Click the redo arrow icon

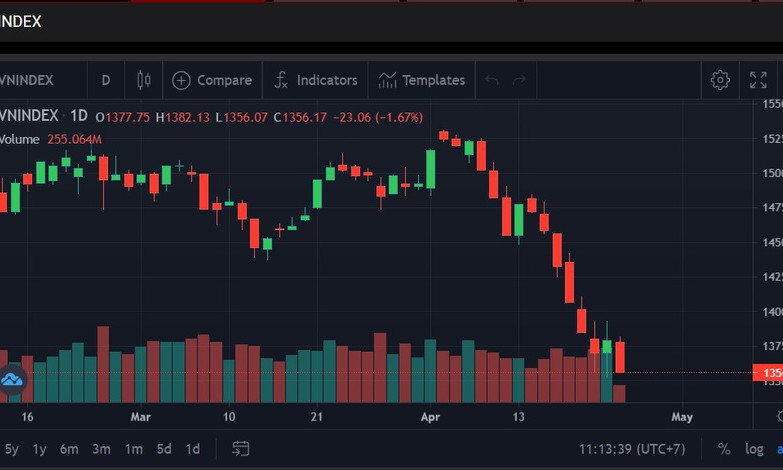coord(519,80)
